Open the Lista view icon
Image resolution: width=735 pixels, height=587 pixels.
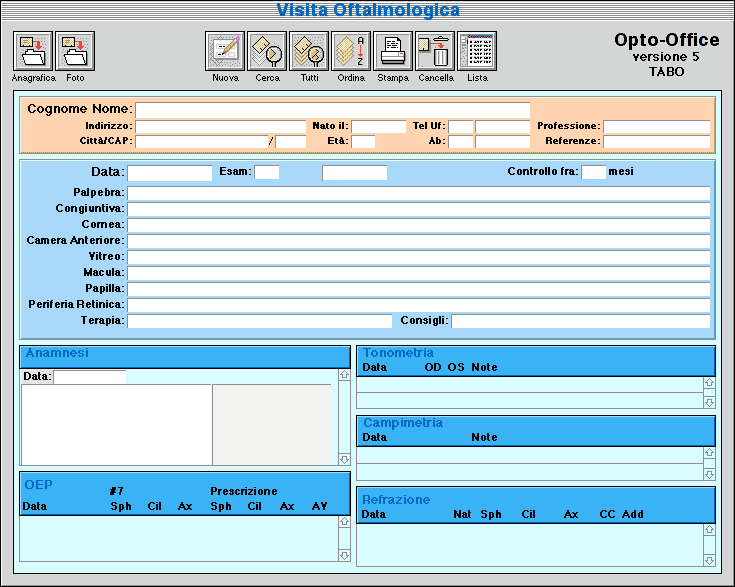click(x=477, y=51)
